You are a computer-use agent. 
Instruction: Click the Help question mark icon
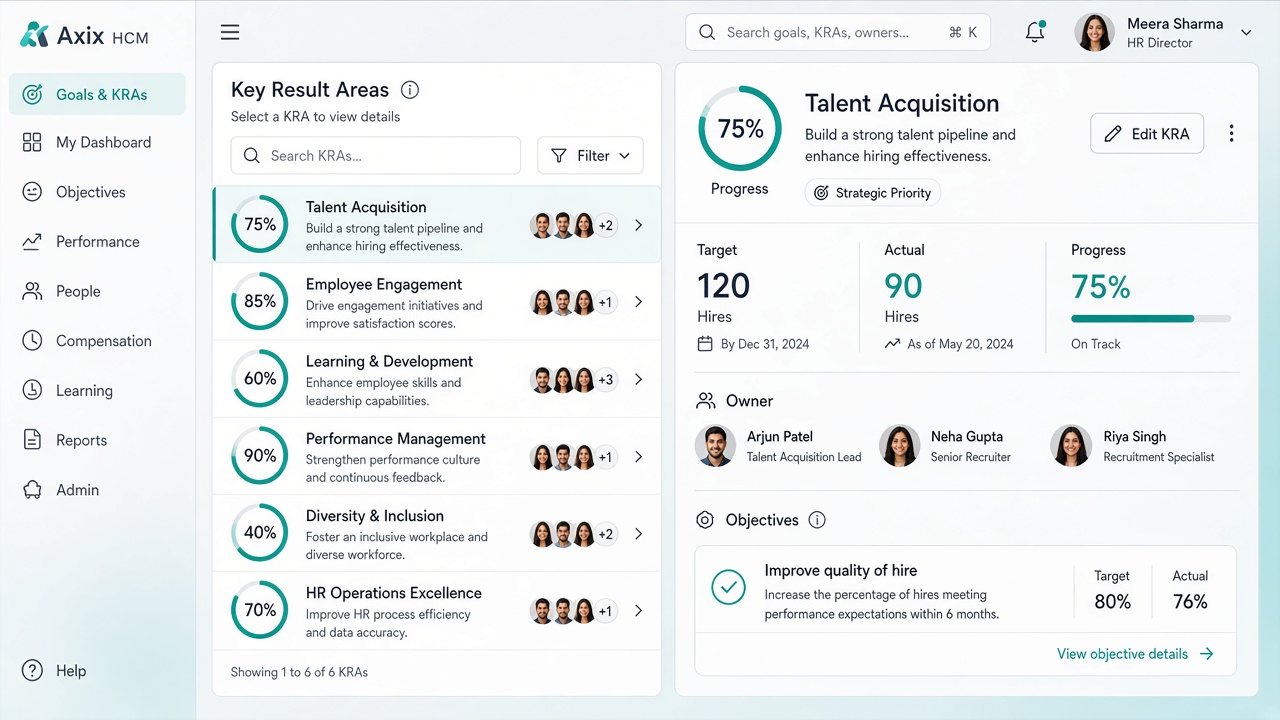coord(33,671)
